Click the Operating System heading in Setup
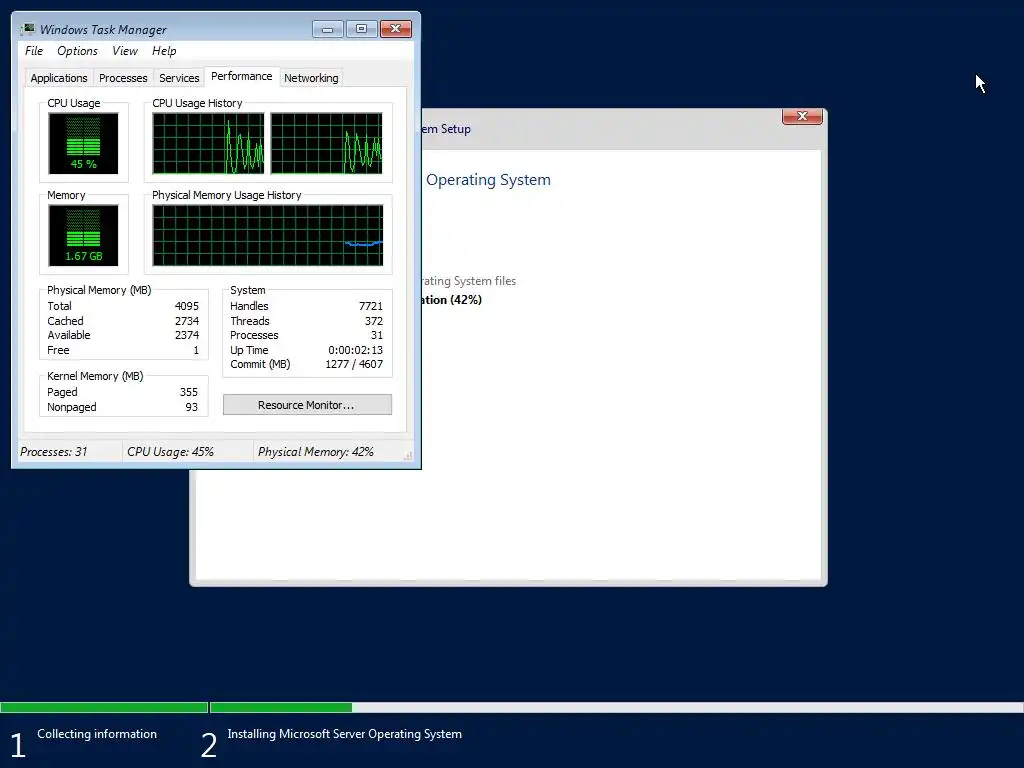The image size is (1024, 768). pos(488,180)
